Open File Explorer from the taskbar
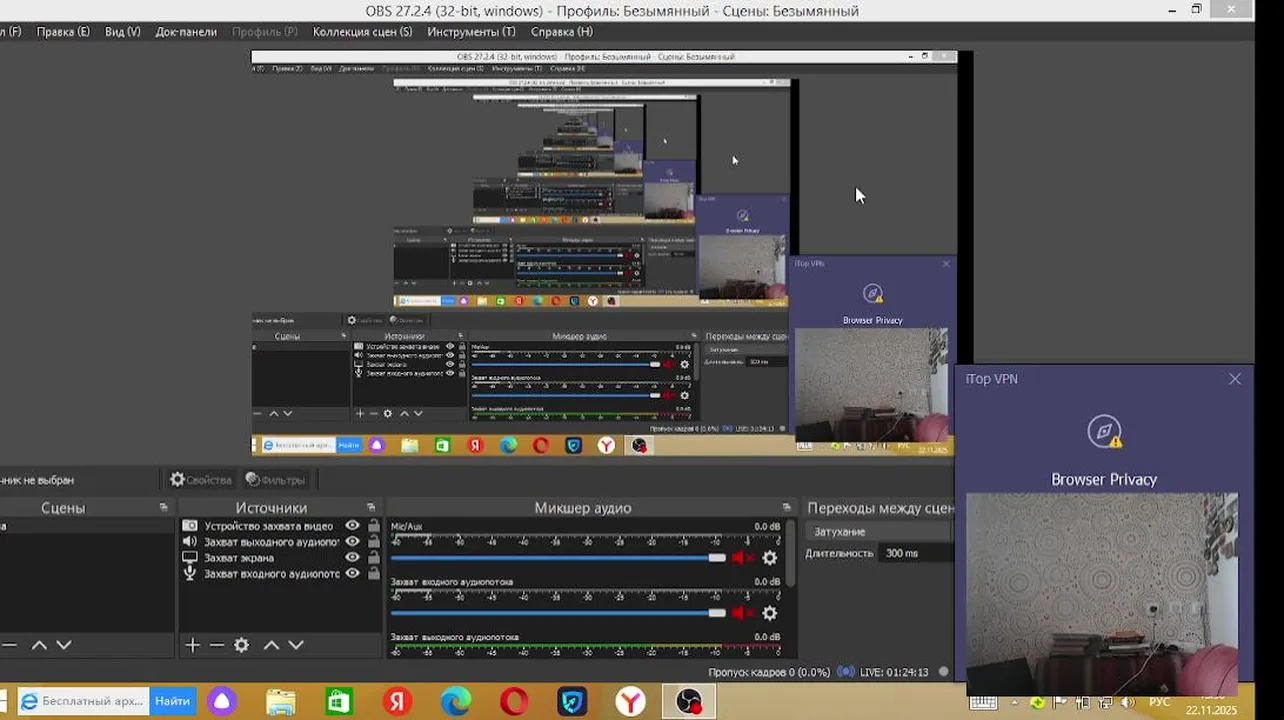The width and height of the screenshot is (1284, 720). tap(281, 702)
